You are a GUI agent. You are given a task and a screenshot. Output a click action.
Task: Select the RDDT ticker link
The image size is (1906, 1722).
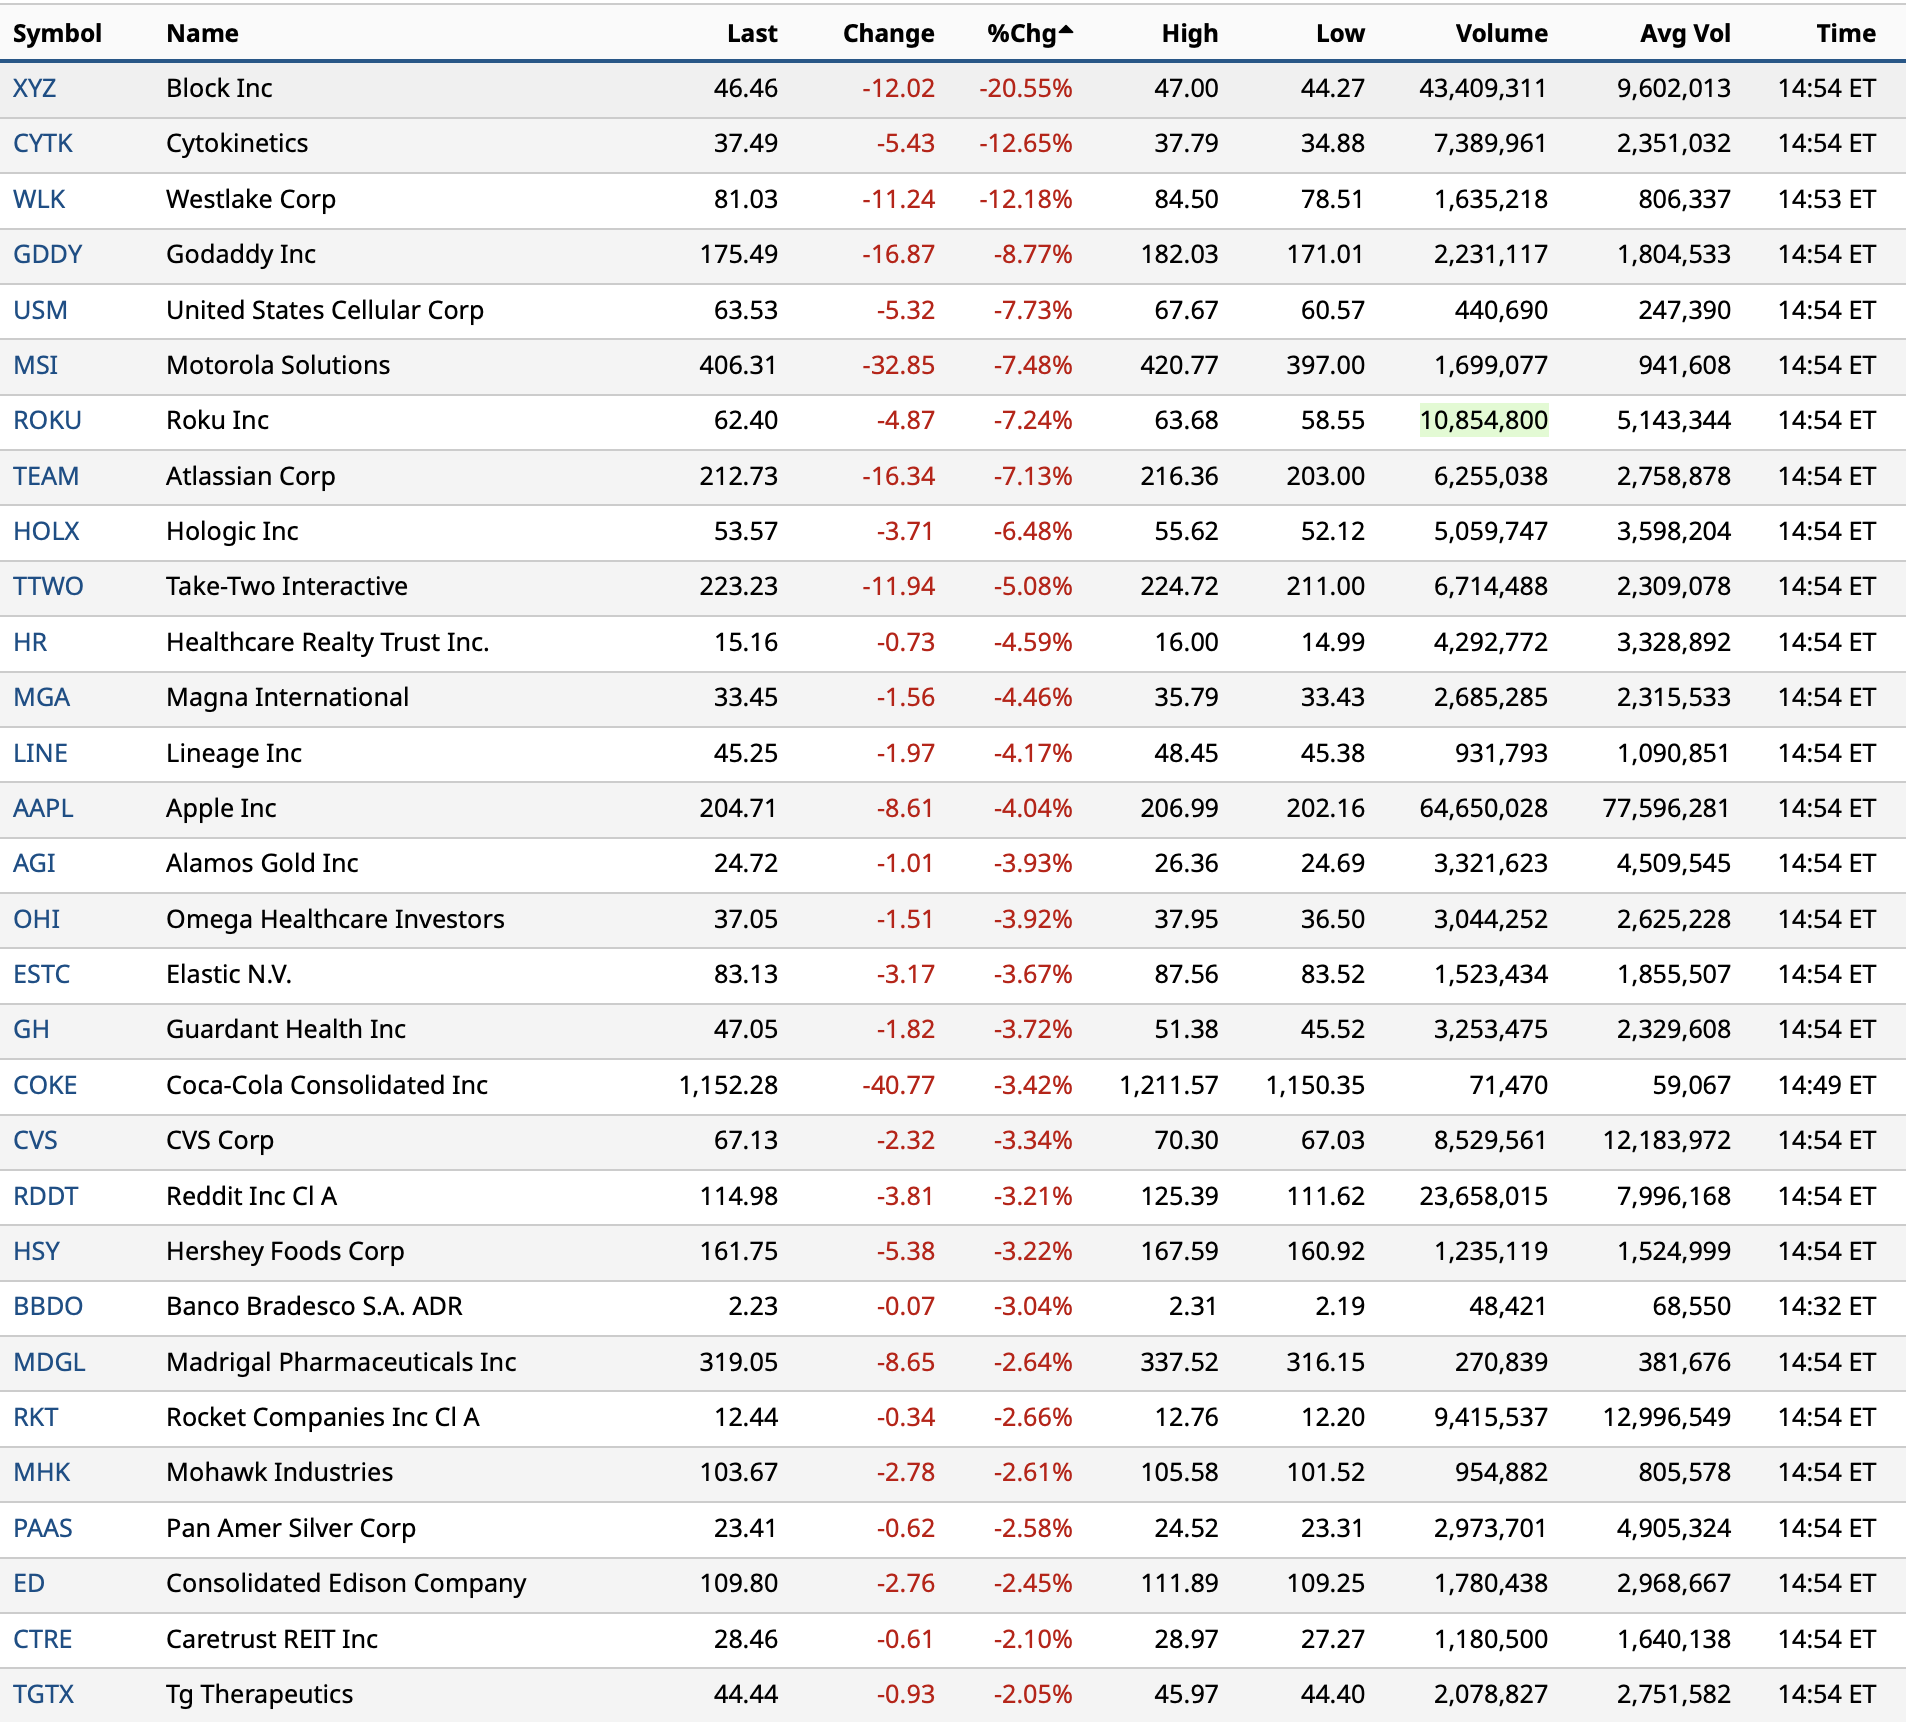coord(45,1196)
